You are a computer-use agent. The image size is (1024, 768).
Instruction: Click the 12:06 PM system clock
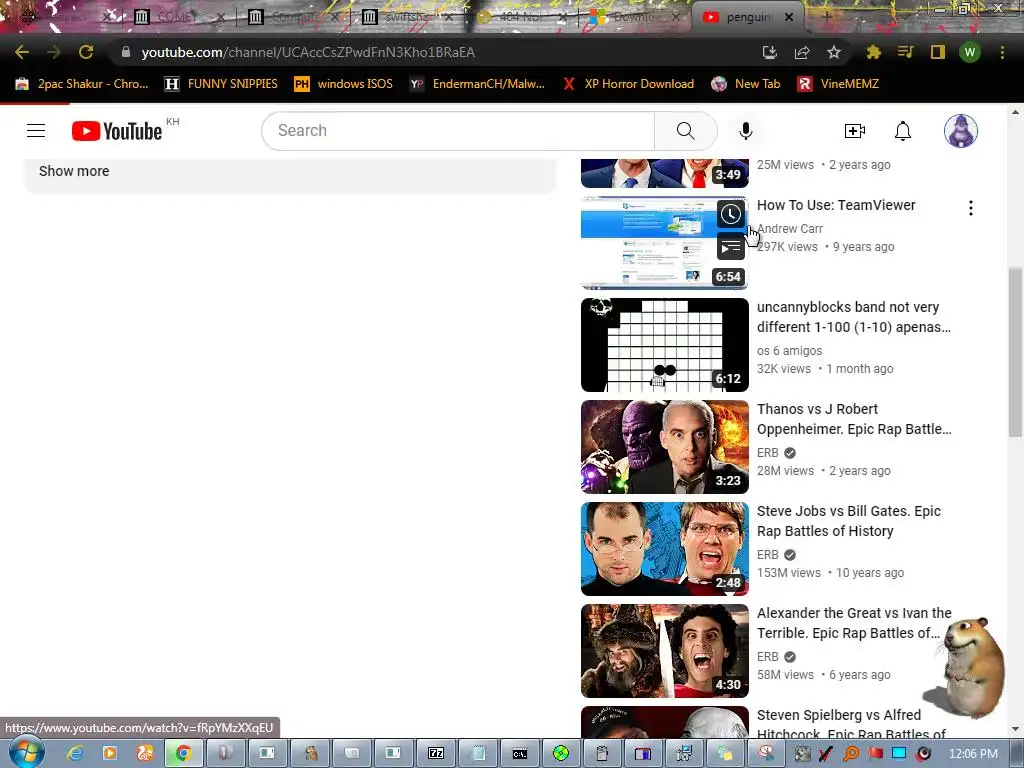973,754
